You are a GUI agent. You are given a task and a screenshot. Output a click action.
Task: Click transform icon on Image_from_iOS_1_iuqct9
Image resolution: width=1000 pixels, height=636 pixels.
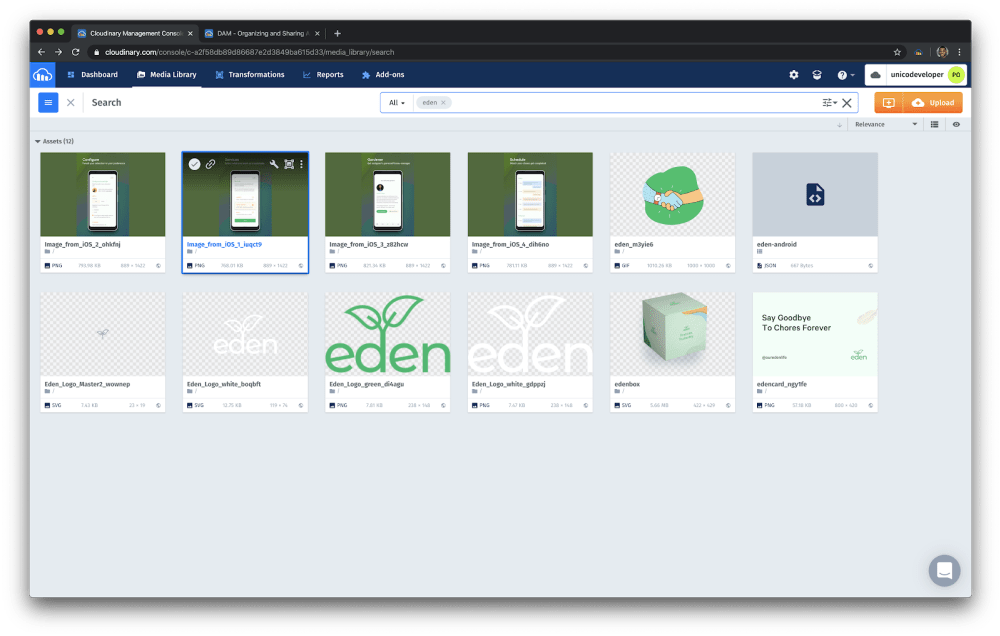[289, 165]
